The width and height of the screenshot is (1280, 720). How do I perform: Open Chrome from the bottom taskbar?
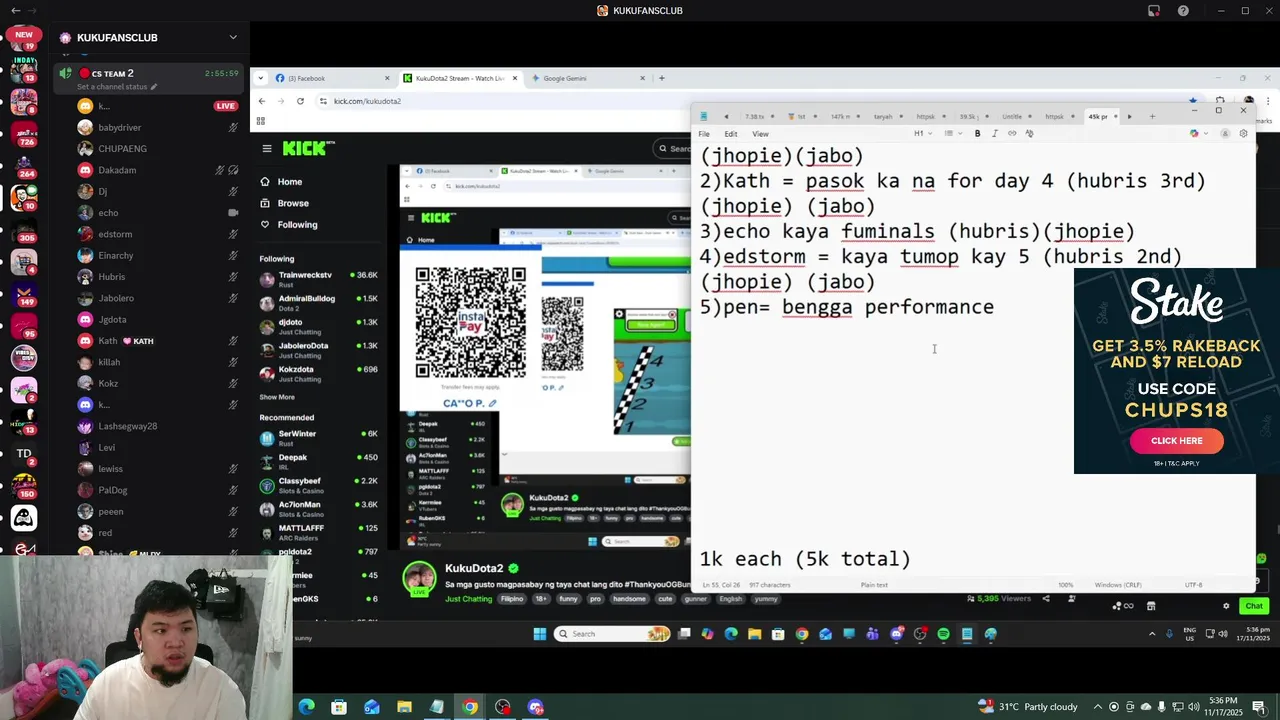click(470, 707)
